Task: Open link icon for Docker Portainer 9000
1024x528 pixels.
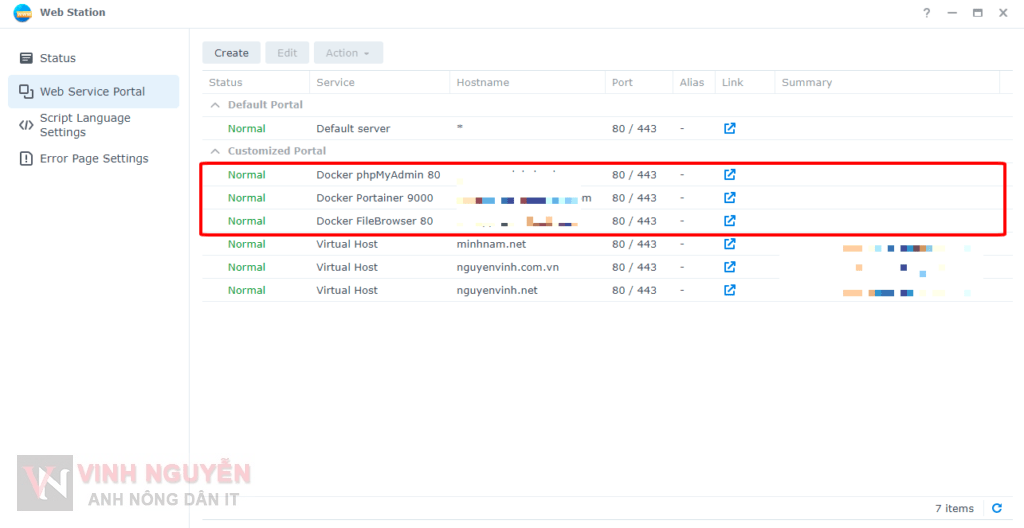Action: pyautogui.click(x=730, y=198)
